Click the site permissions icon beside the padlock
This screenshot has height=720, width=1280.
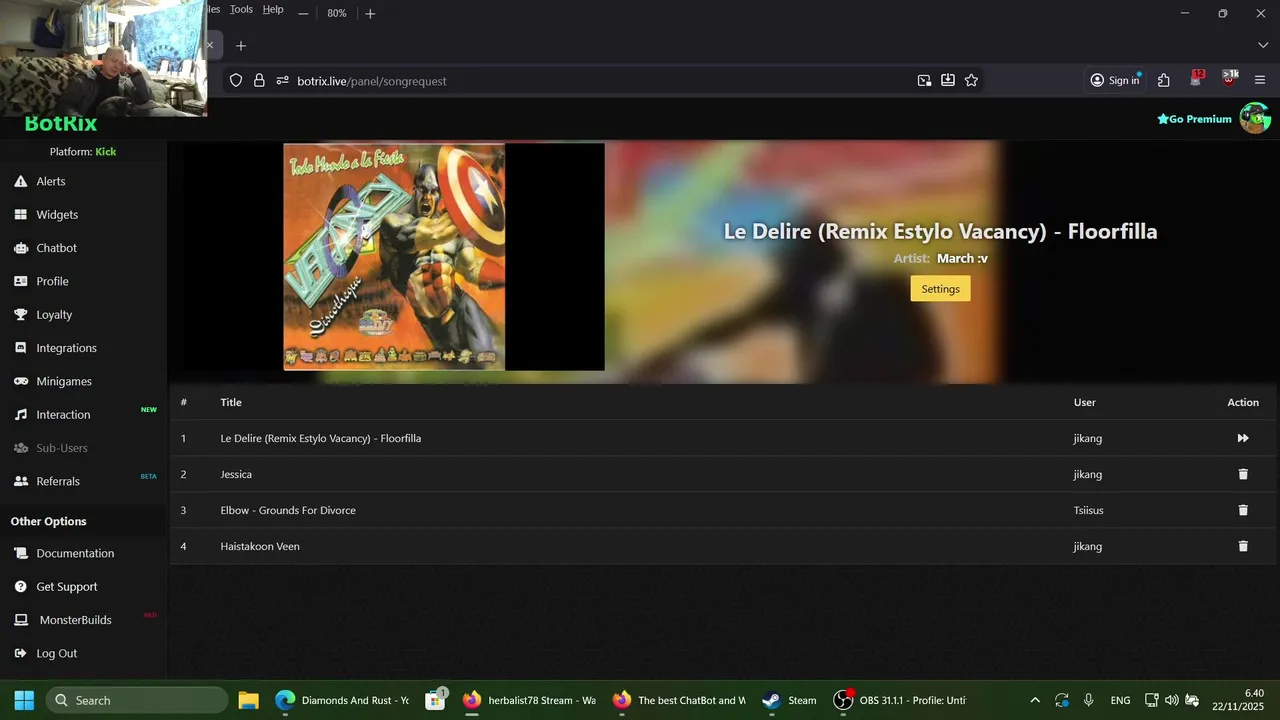point(283,81)
